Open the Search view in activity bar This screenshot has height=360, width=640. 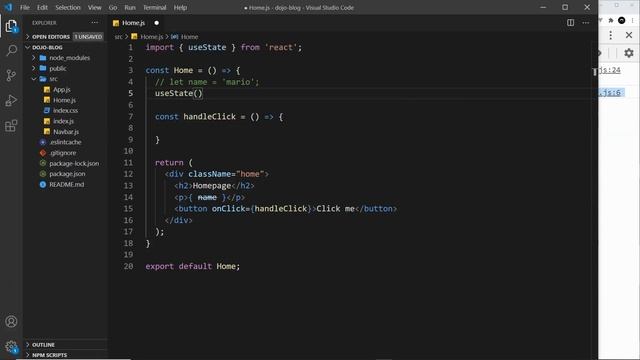pyautogui.click(x=11, y=51)
